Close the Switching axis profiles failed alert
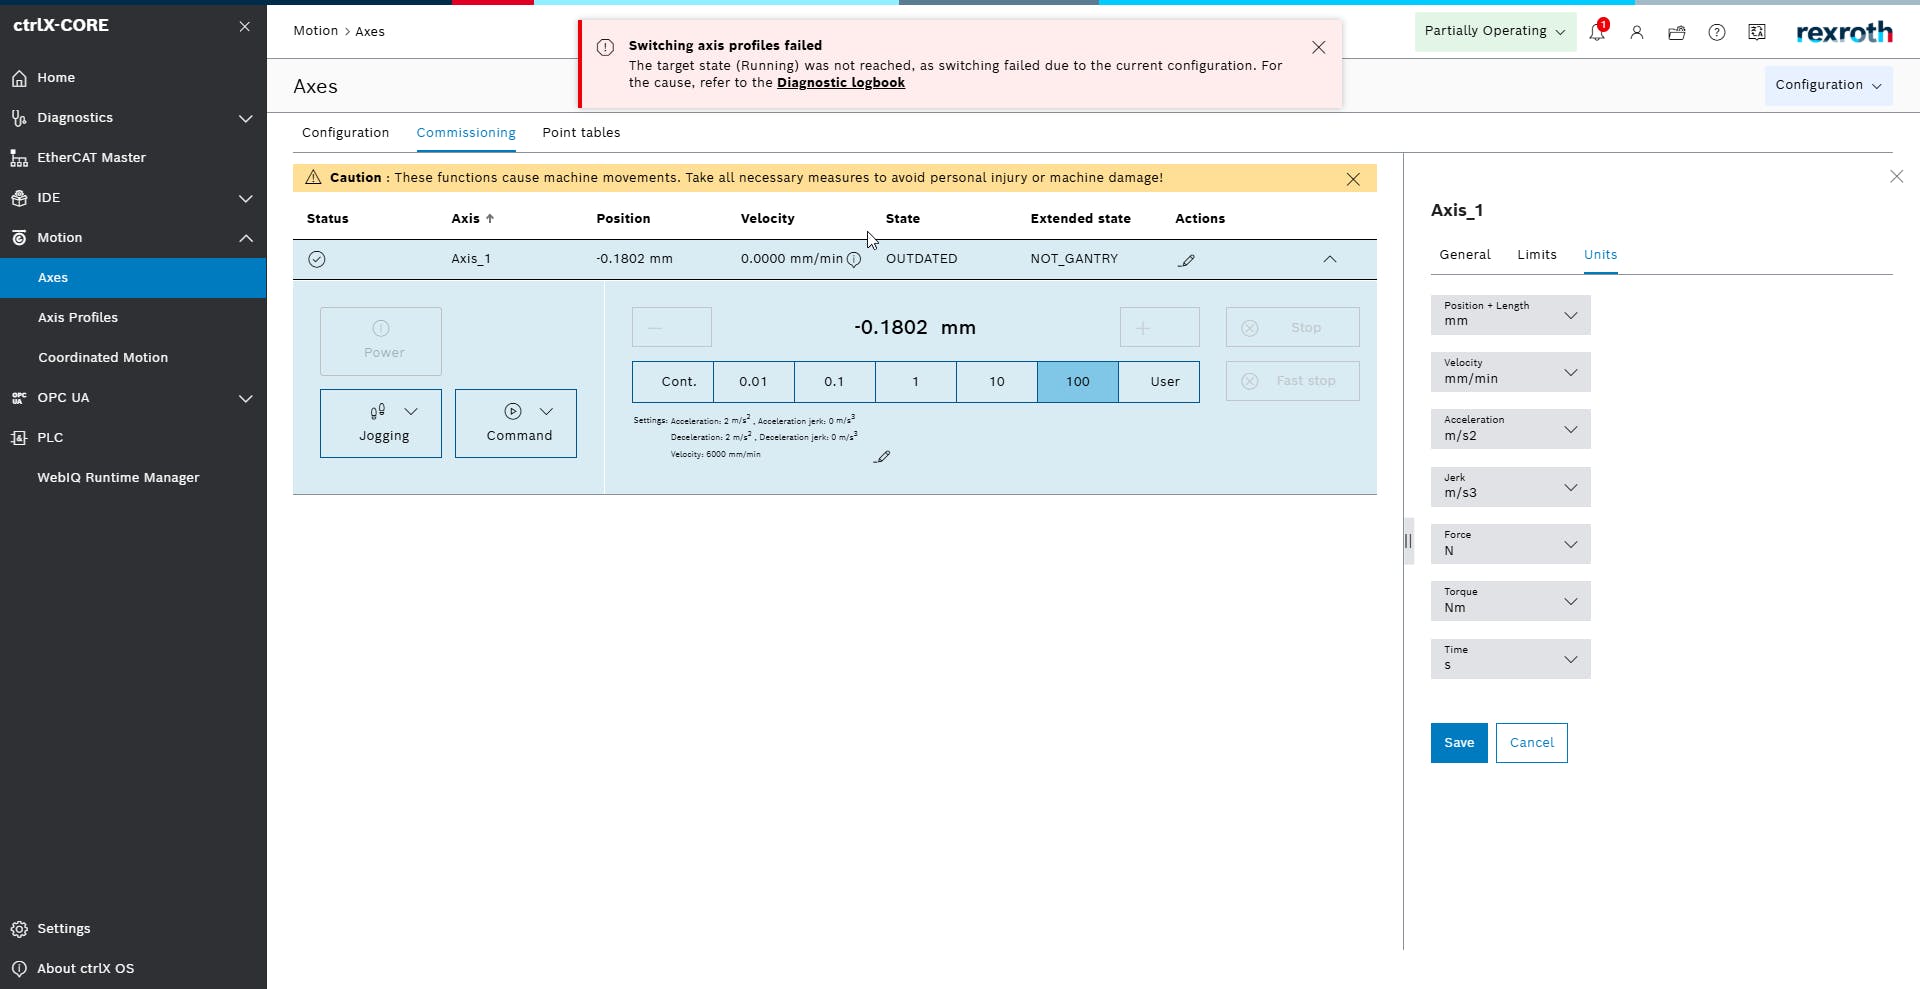 point(1319,47)
